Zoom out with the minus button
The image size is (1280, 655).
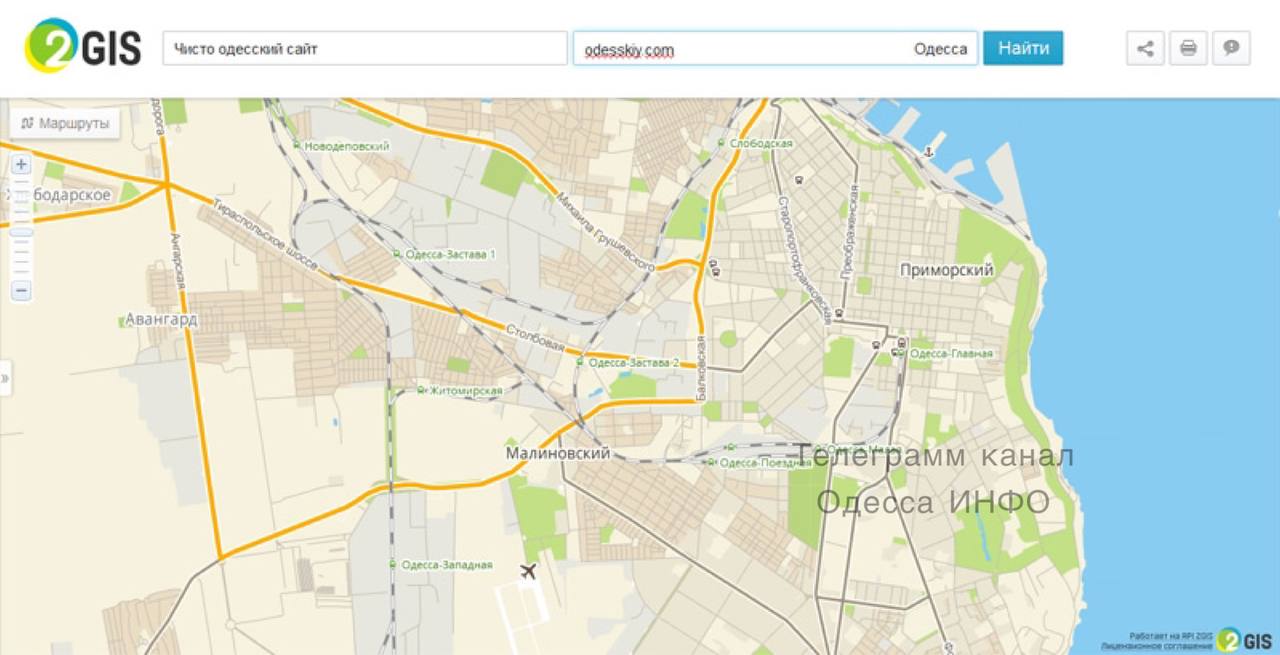(x=21, y=291)
